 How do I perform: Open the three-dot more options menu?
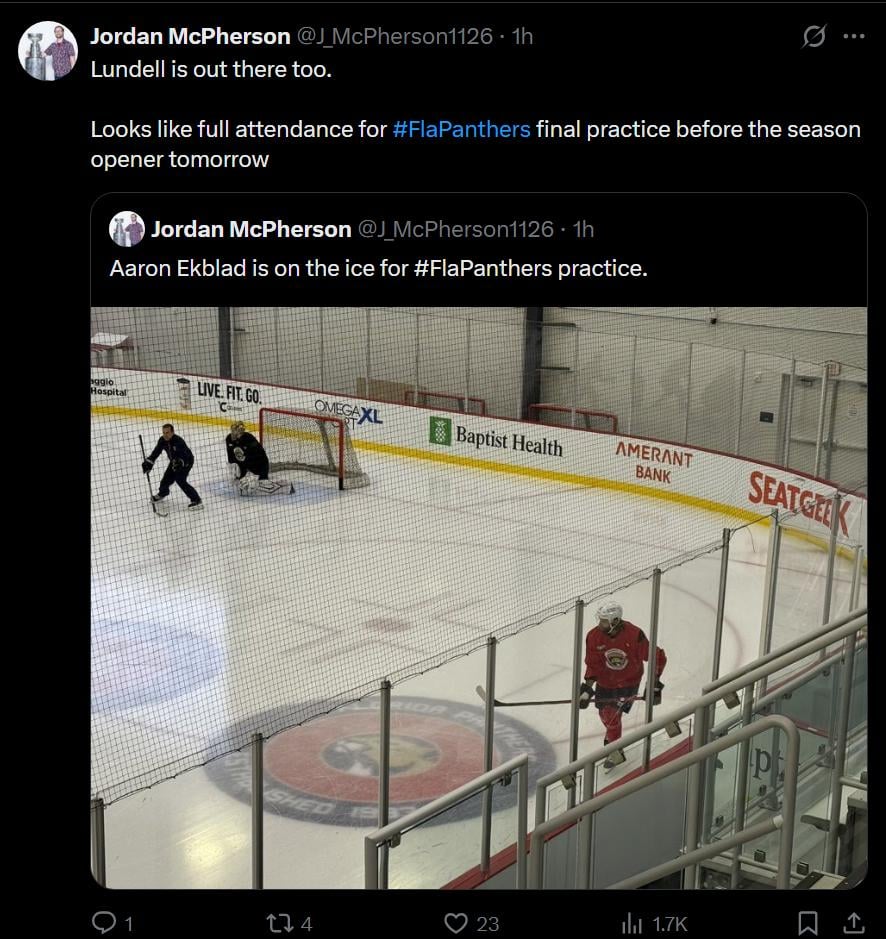click(853, 36)
